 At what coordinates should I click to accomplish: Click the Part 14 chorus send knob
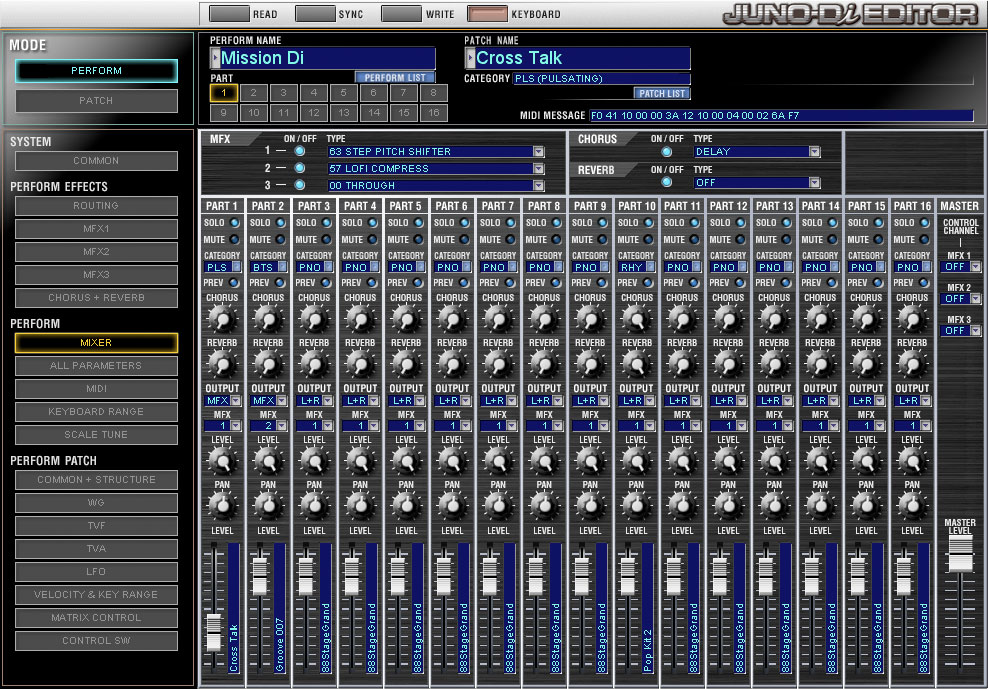pos(820,319)
